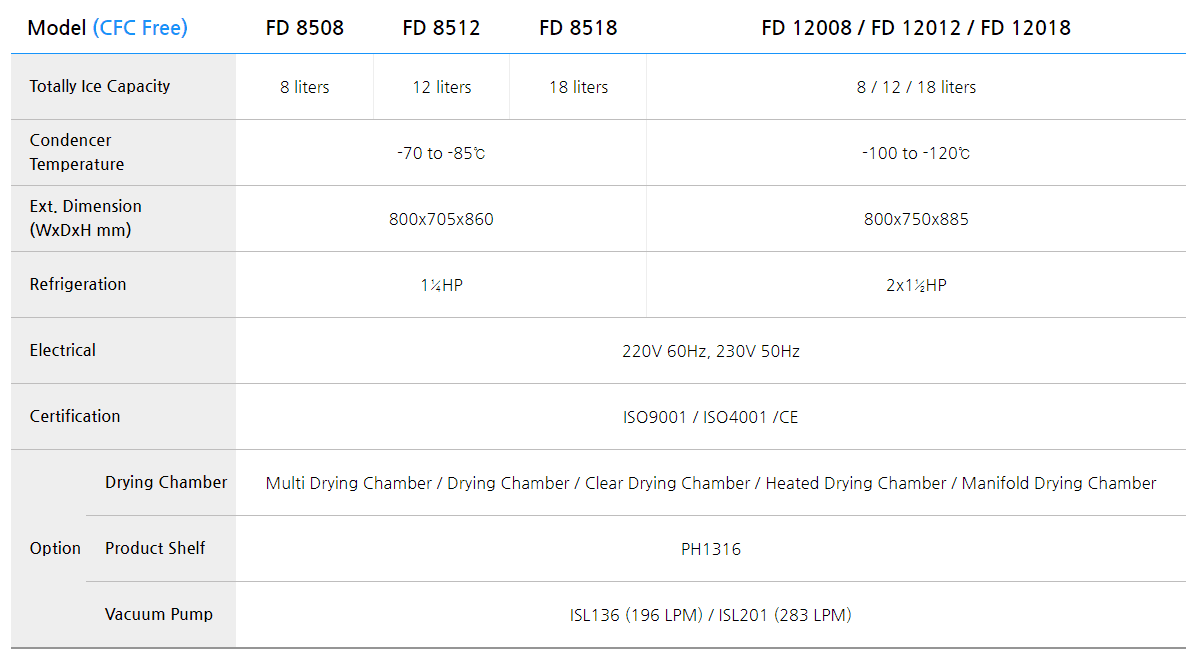
Task: Select the ISO9001 / ISO4001 /CE certification text
Action: click(711, 417)
